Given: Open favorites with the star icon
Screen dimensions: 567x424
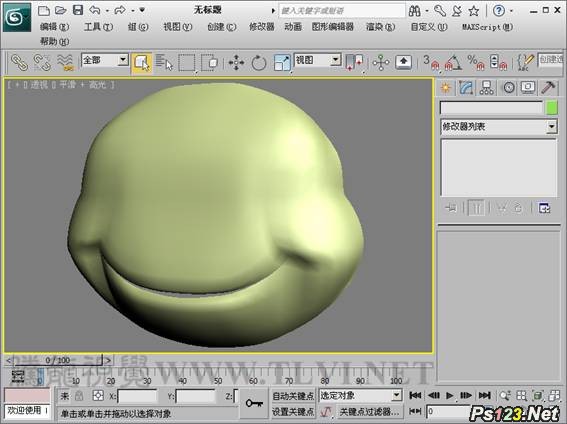Looking at the screenshot, I should [x=474, y=11].
